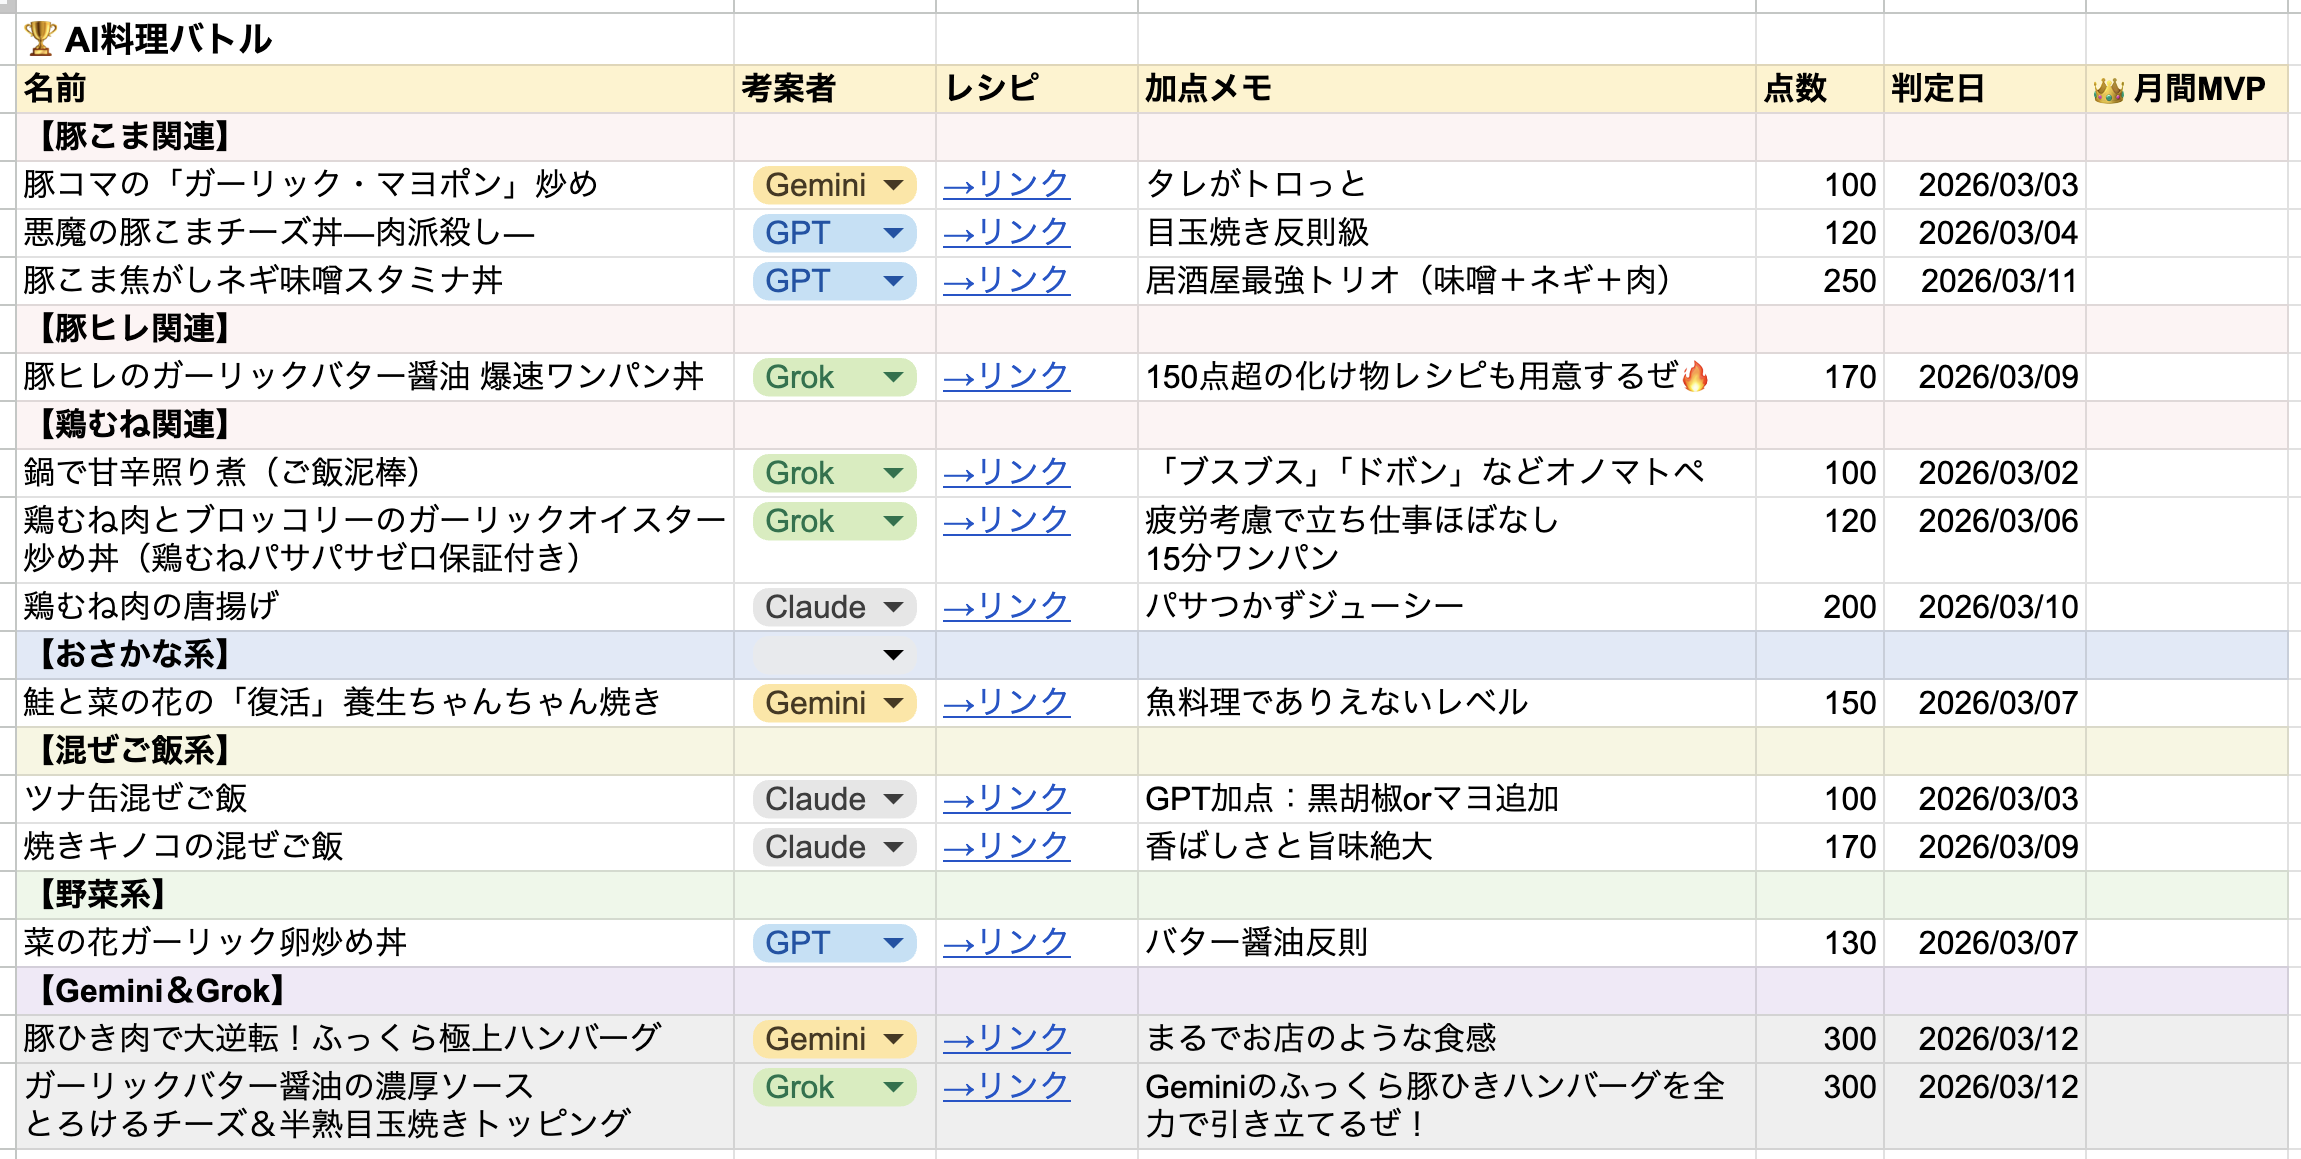Image resolution: width=2301 pixels, height=1159 pixels.
Task: Expand the Grok selector for 豚ヒレのガーリックバター醤油 row
Action: pyautogui.click(x=833, y=377)
